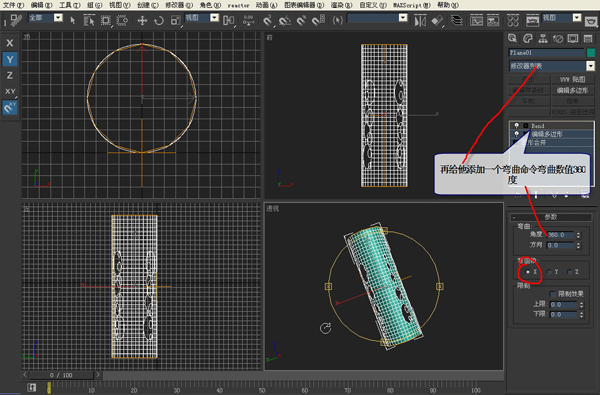
Task: Open the Display command panel tab
Action: click(573, 38)
